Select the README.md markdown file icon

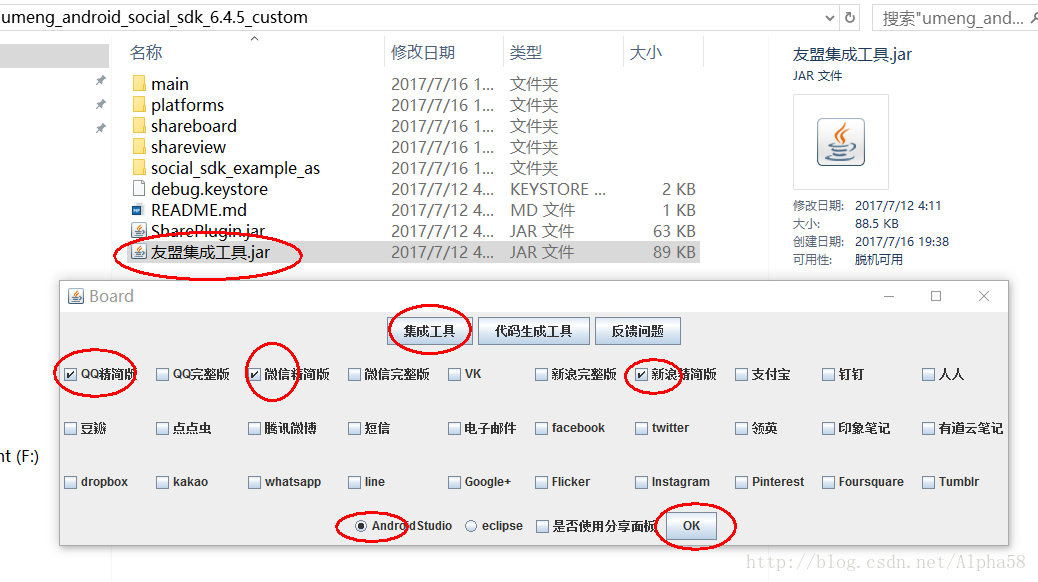(x=138, y=209)
